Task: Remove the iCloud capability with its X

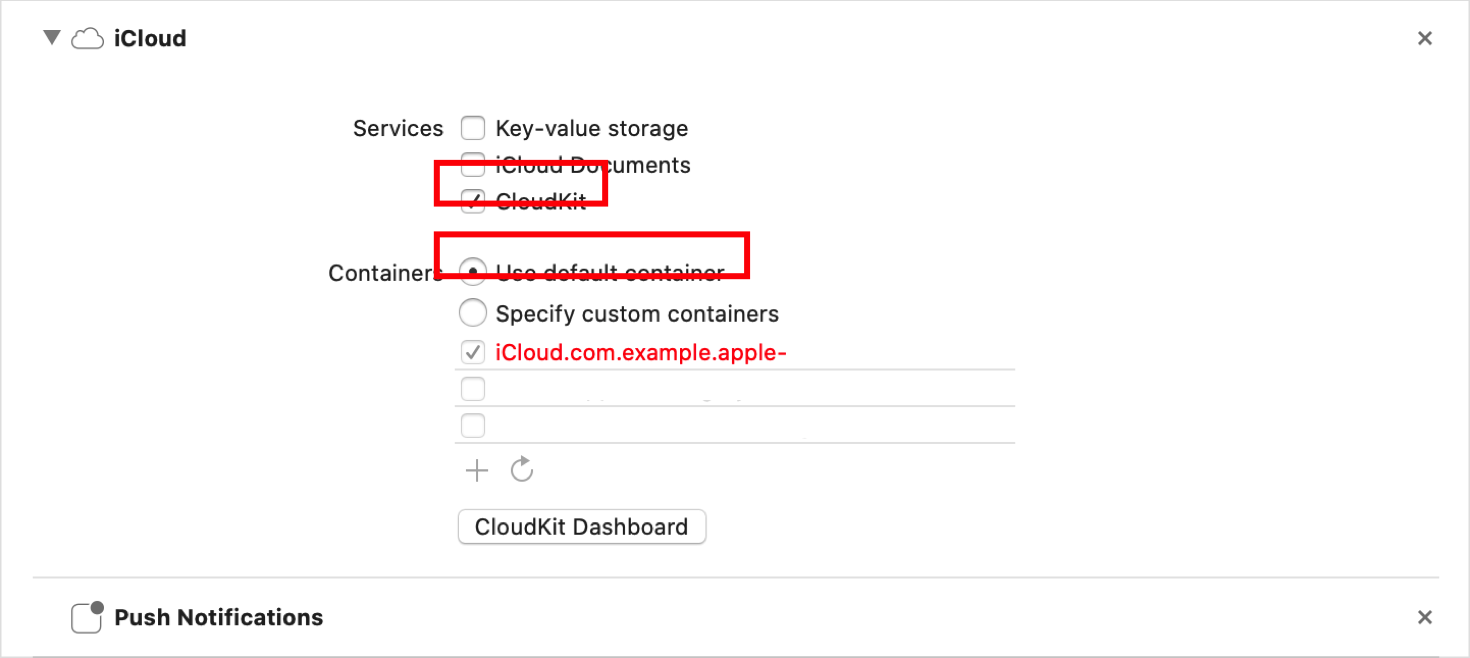Action: (1425, 38)
